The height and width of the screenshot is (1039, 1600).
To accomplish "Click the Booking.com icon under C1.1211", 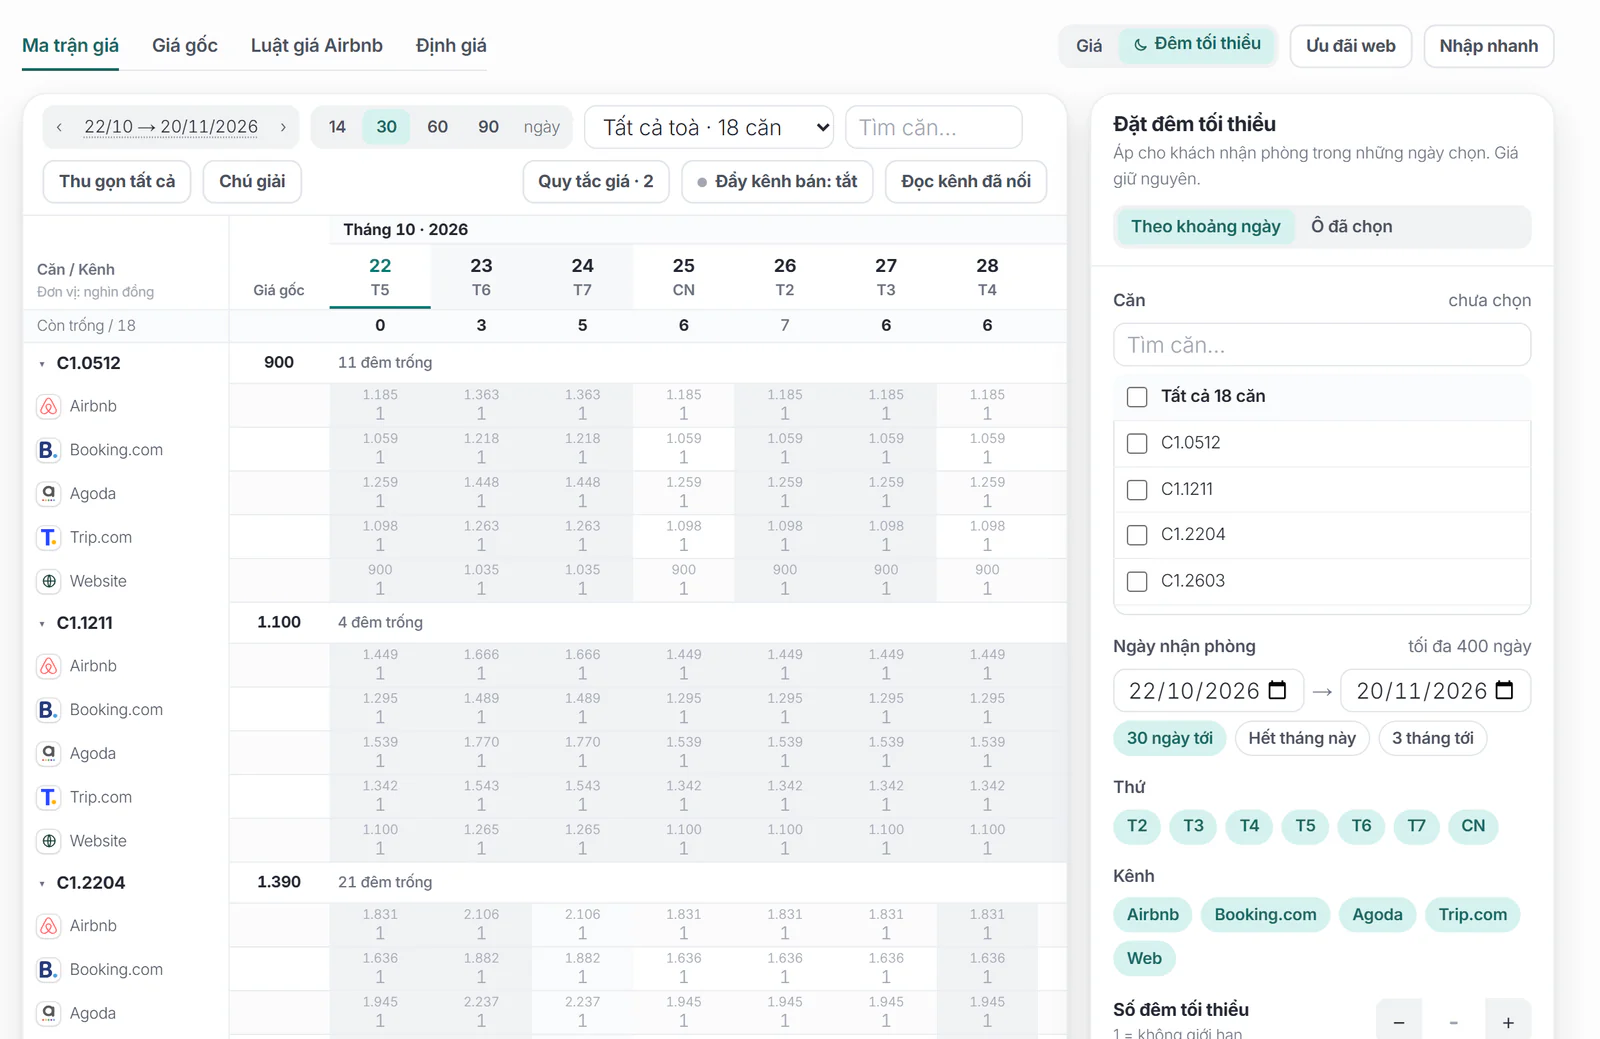I will [49, 710].
